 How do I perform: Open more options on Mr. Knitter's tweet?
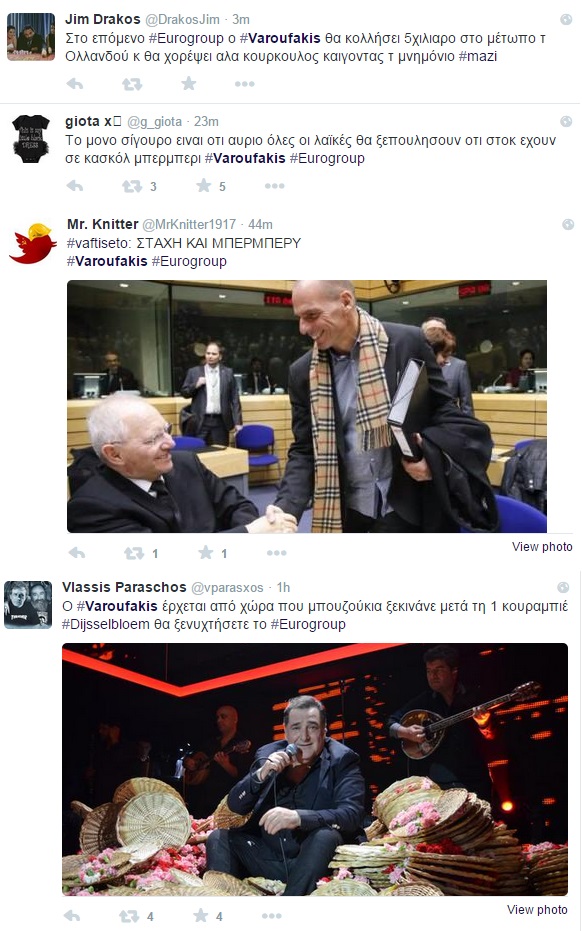tap(277, 553)
